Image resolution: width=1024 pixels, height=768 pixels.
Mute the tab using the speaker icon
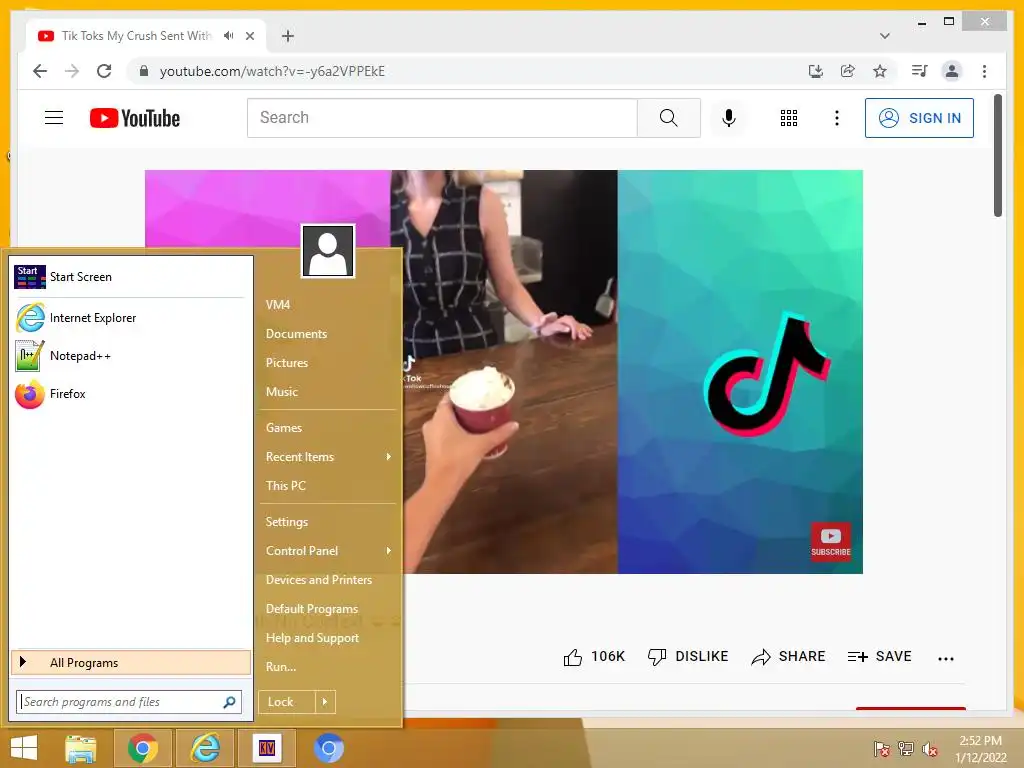228,36
